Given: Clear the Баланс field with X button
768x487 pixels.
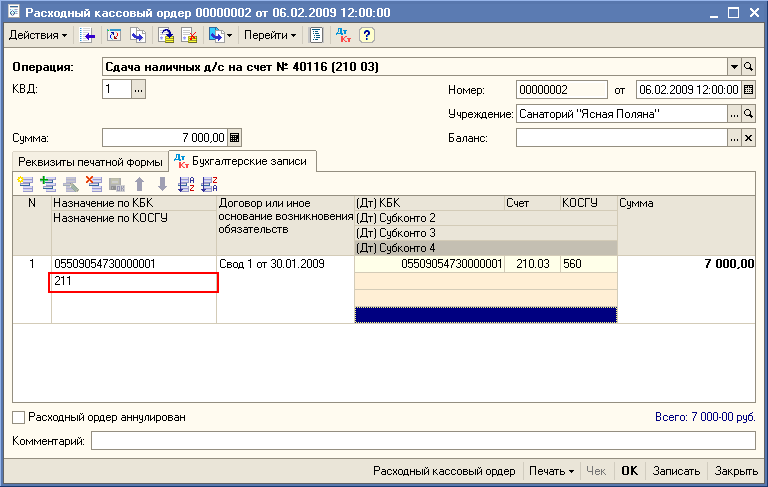Looking at the screenshot, I should click(748, 138).
